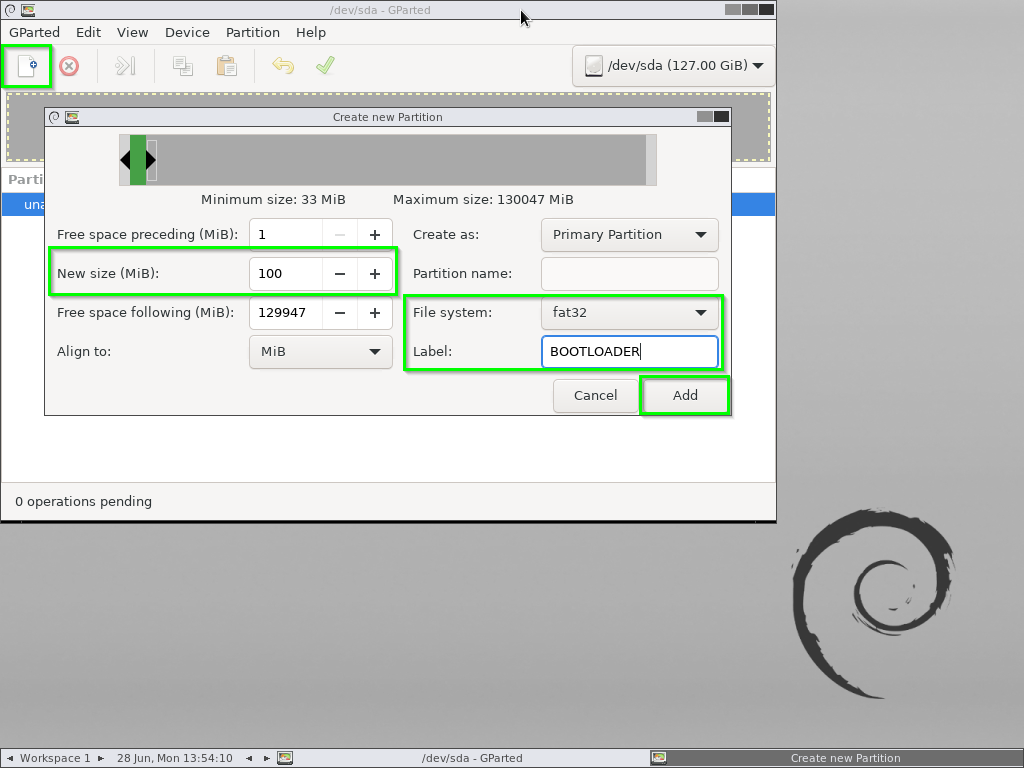The image size is (1024, 768).
Task: Click the Apply all operations checkmark
Action: 325,66
